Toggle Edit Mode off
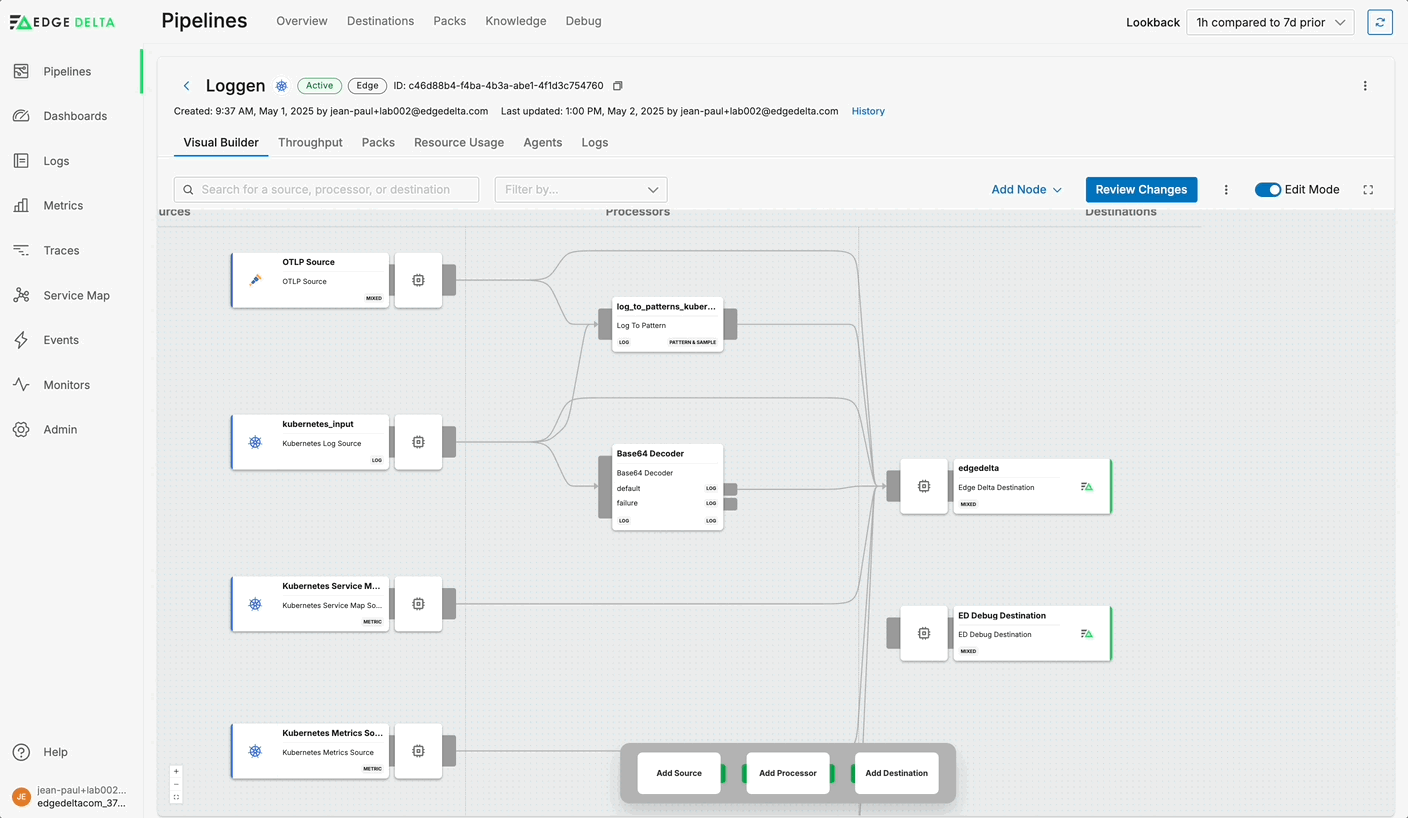The height and width of the screenshot is (818, 1408). coord(1268,189)
